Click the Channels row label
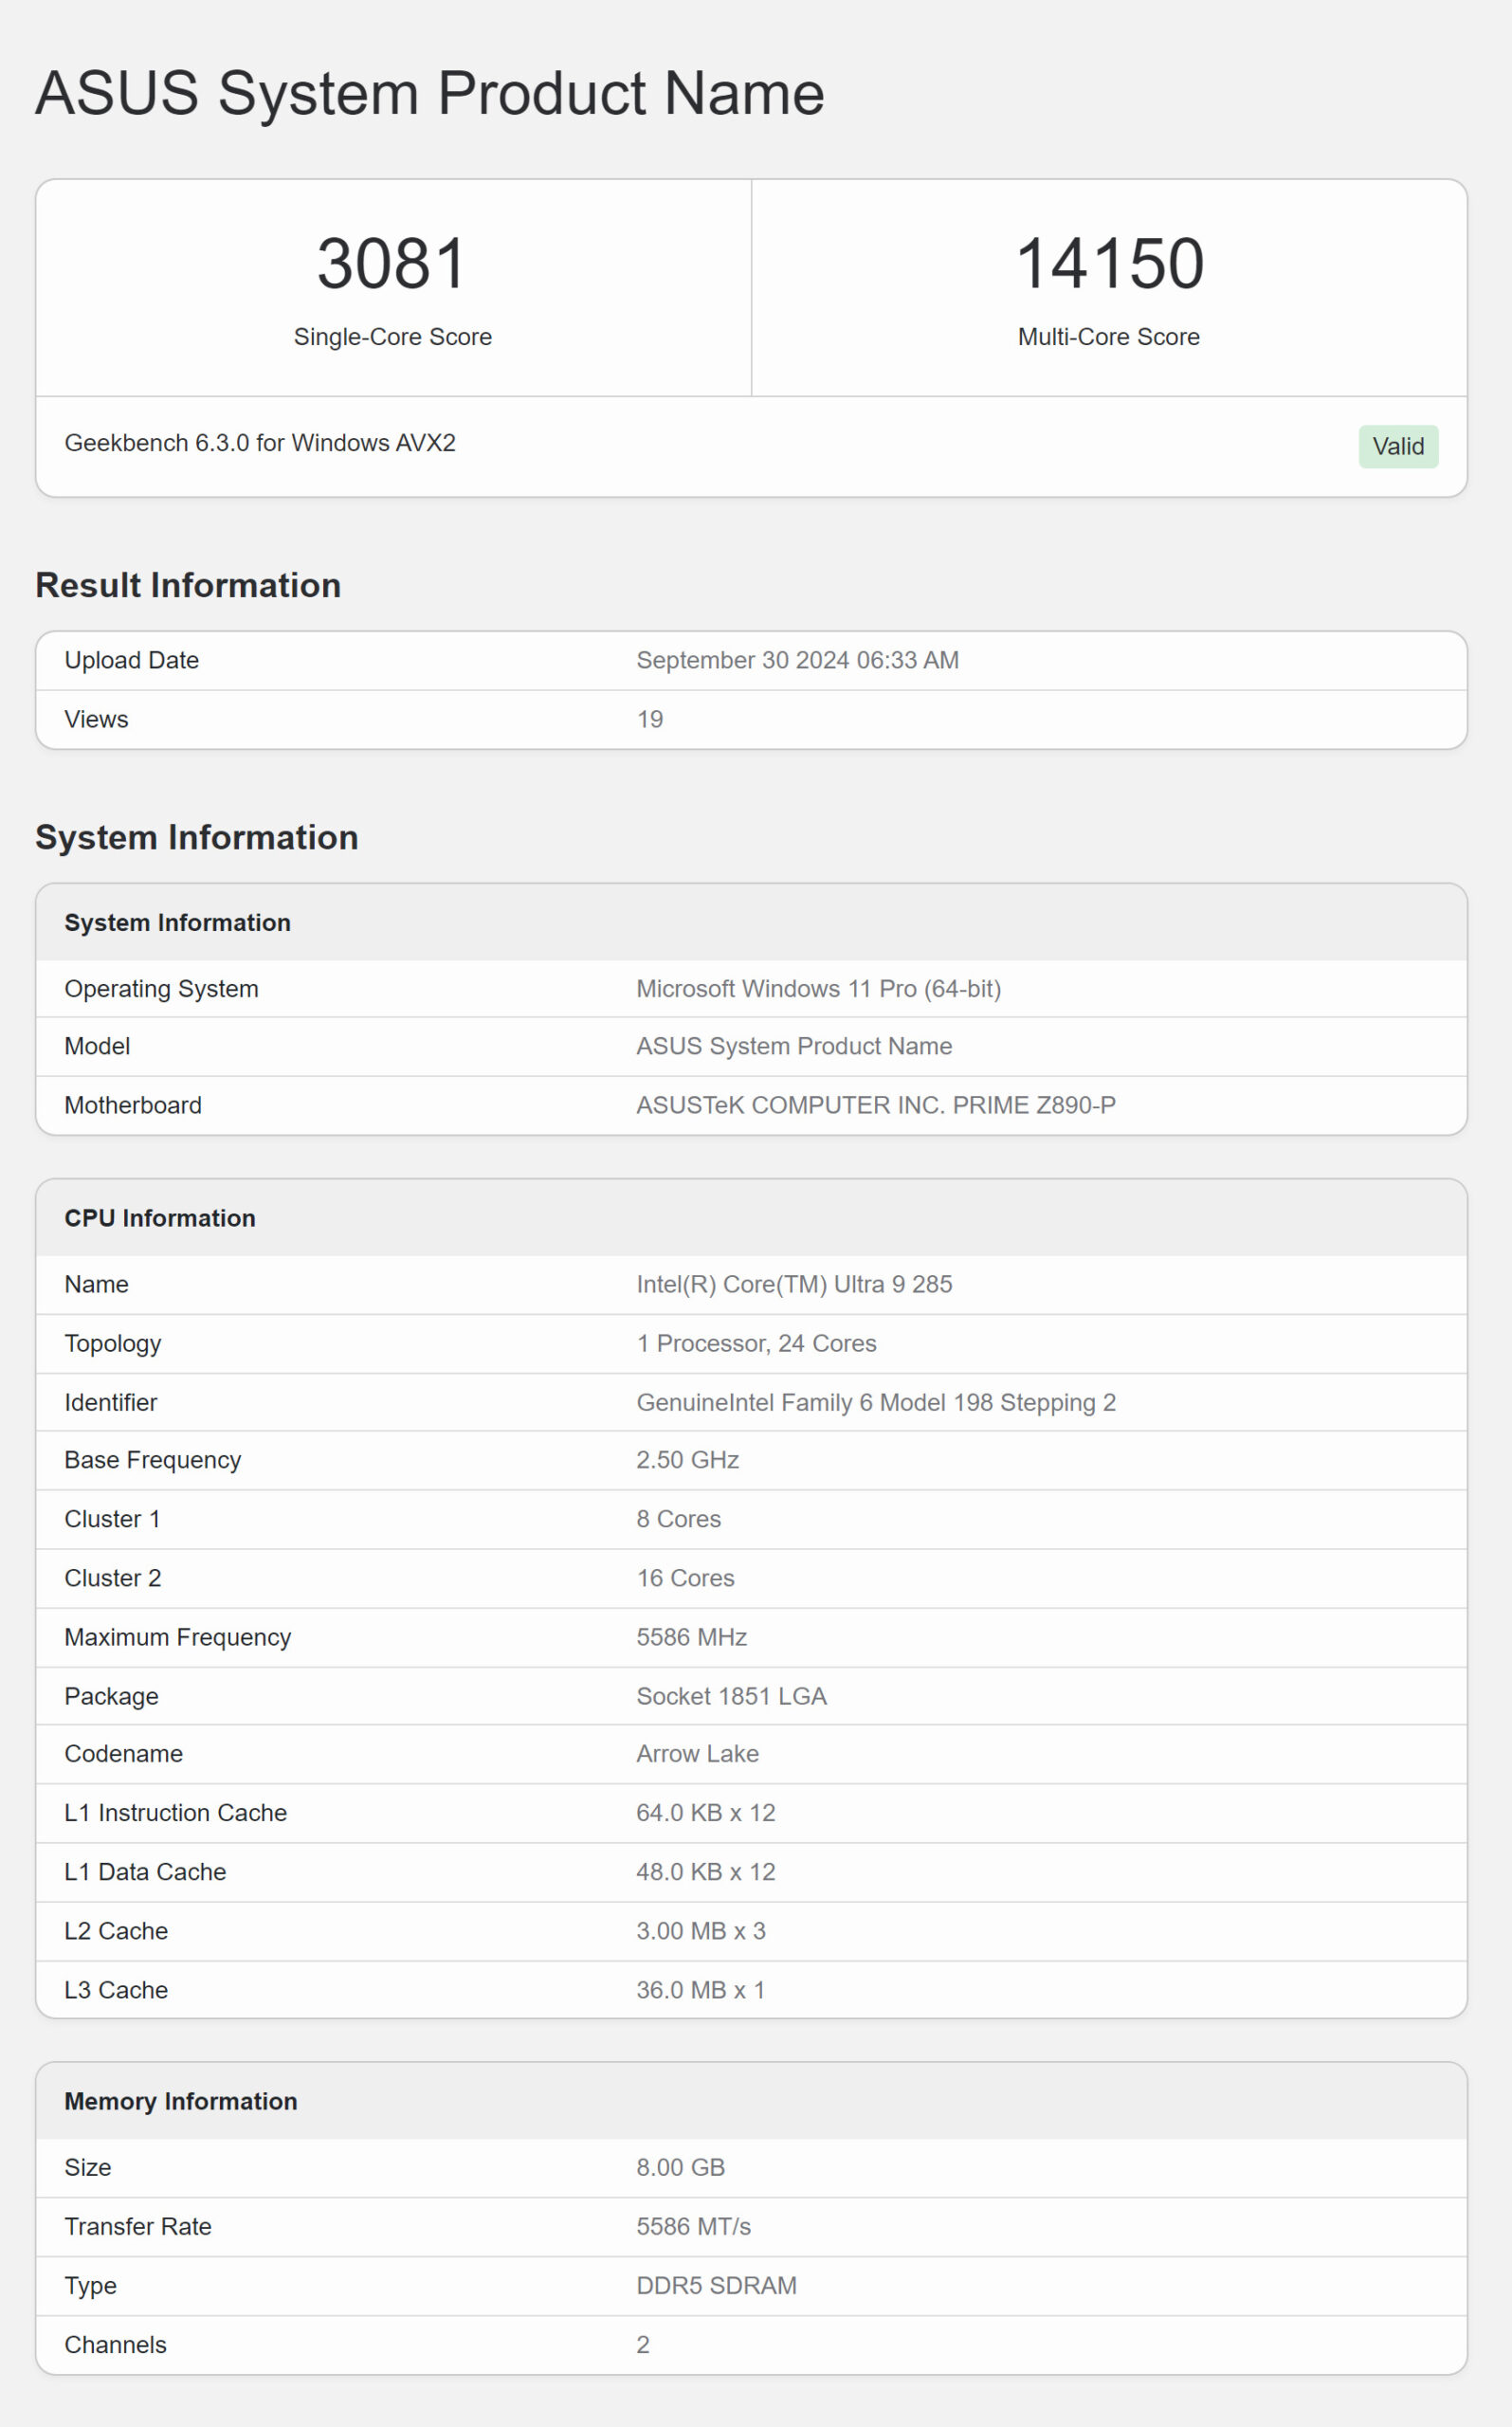The height and width of the screenshot is (2427, 1512). (115, 2344)
